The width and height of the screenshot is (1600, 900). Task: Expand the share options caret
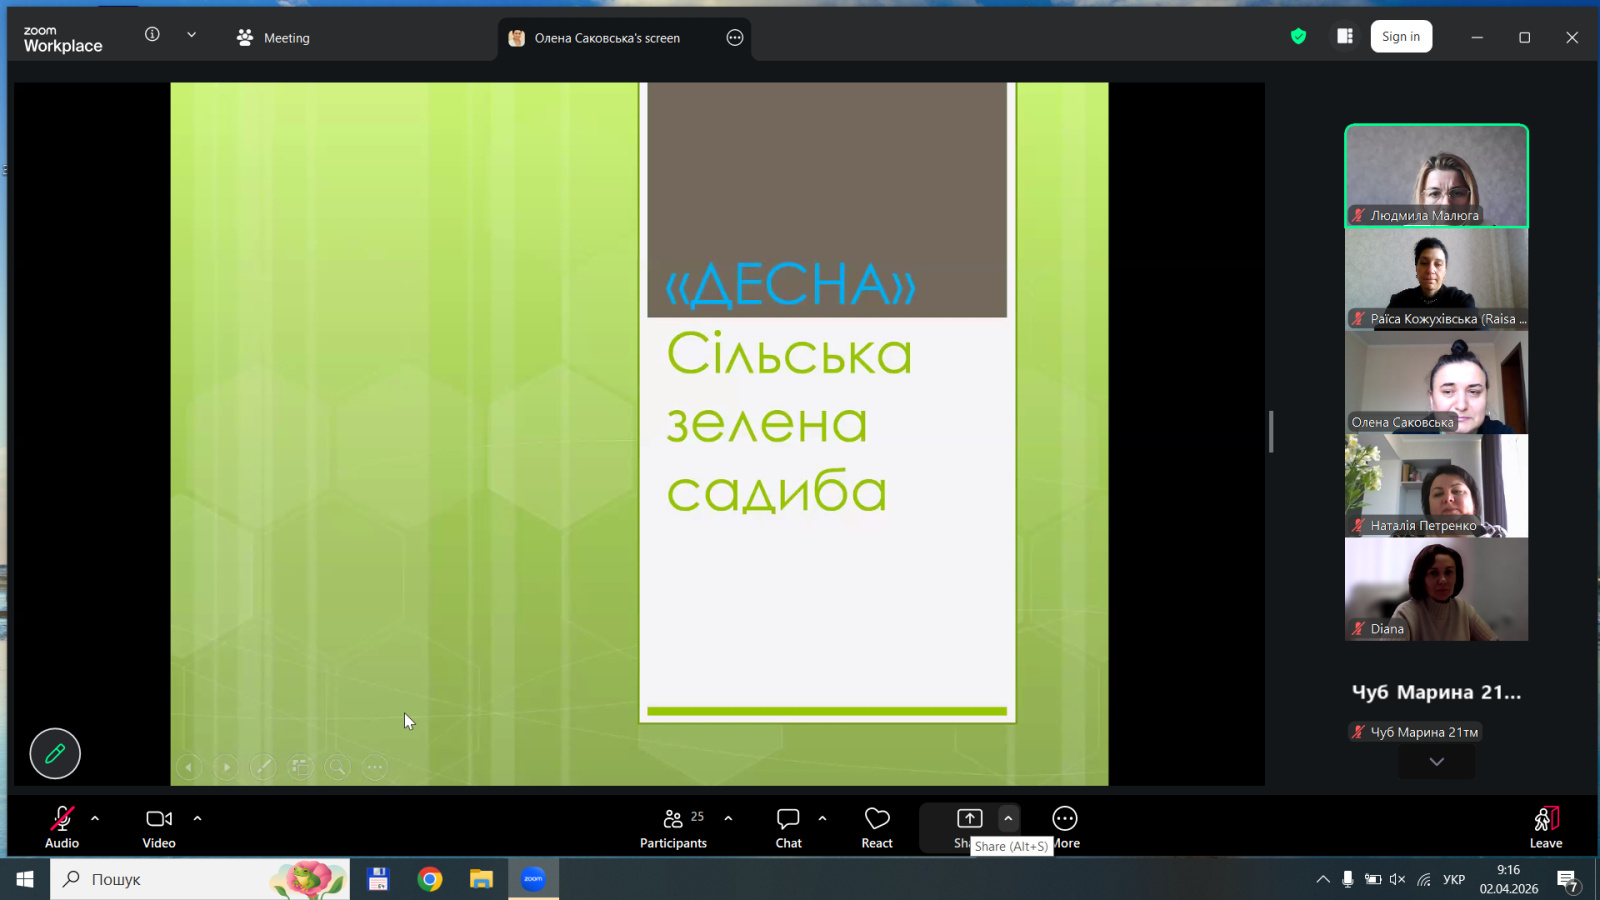(x=1008, y=818)
